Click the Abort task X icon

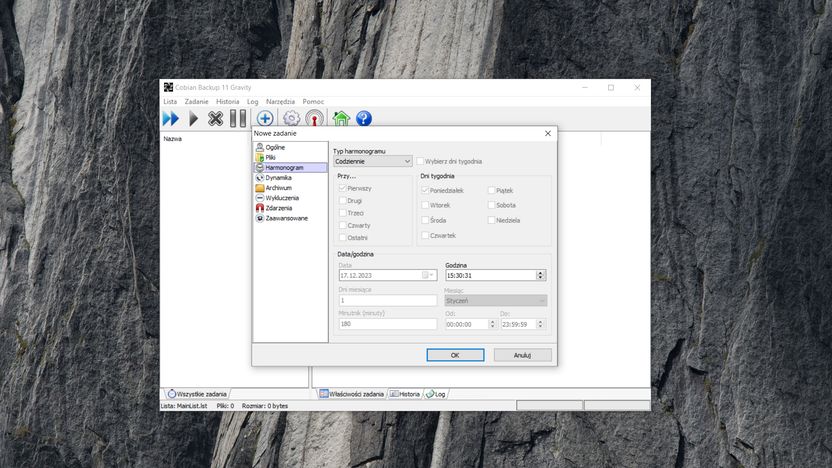(x=215, y=118)
